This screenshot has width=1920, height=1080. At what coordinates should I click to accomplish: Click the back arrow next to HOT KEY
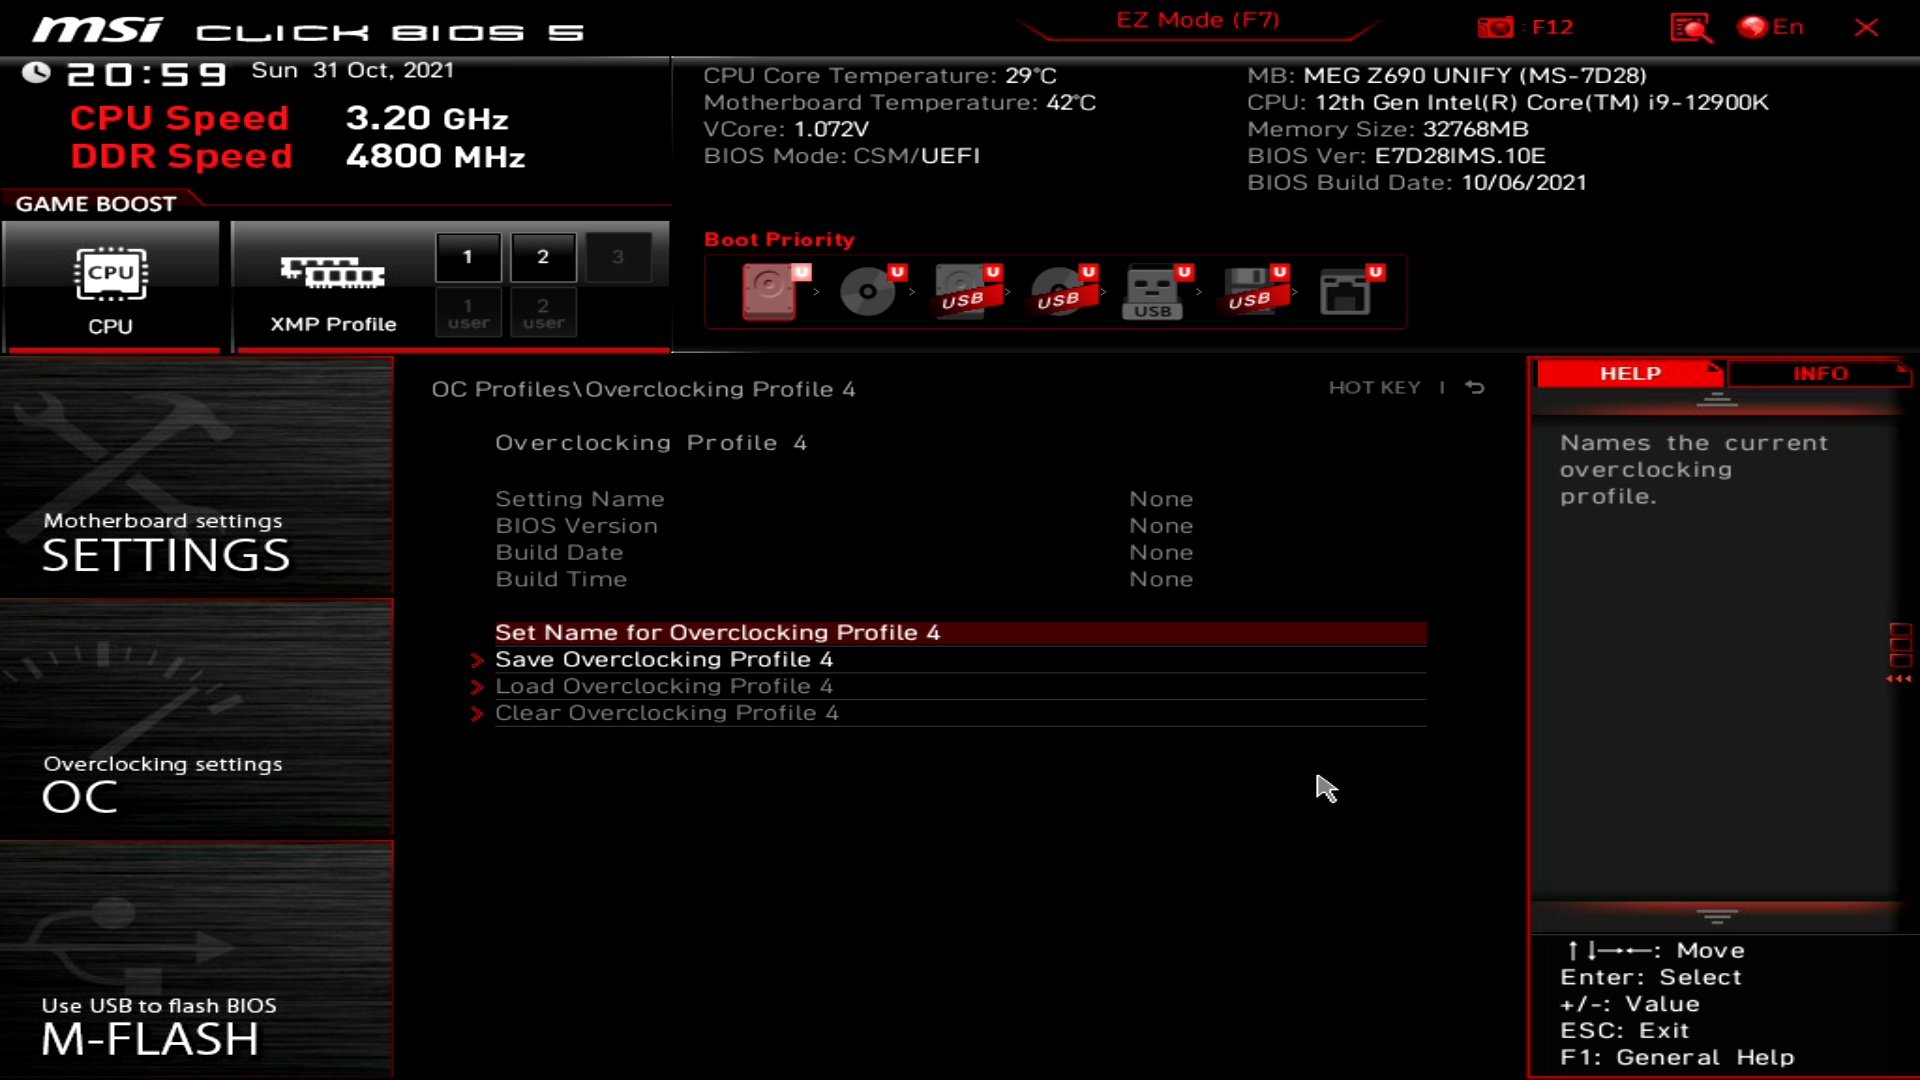coord(1474,388)
